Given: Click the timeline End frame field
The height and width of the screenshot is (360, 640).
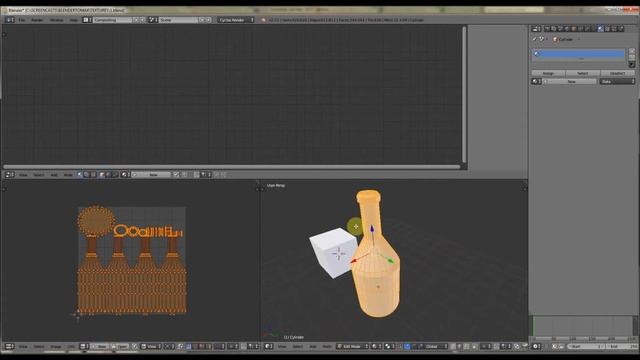Looking at the screenshot, I should tap(622, 346).
